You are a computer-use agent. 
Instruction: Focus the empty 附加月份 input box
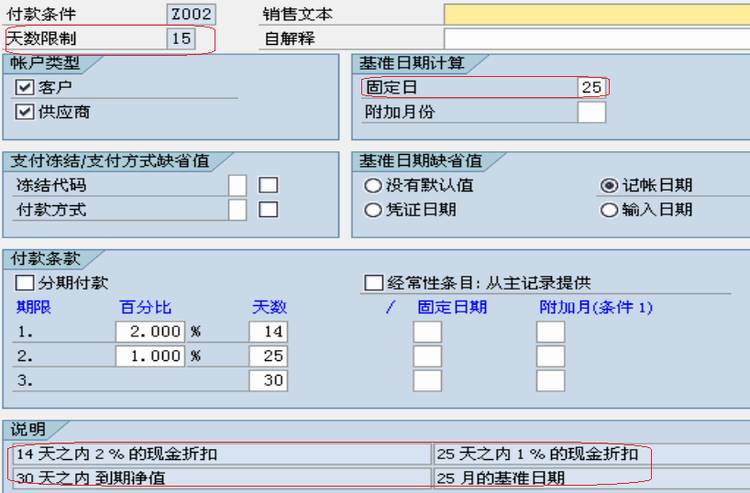click(x=592, y=112)
